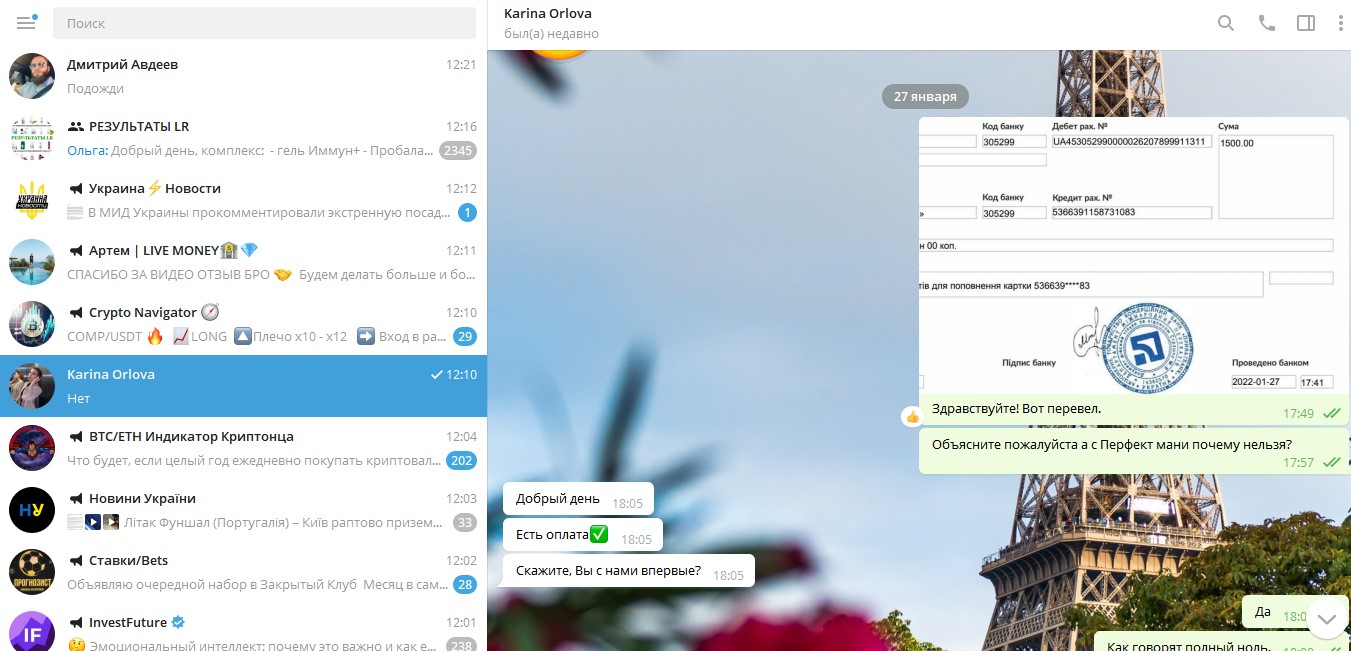This screenshot has width=1351, height=651.
Task: Click "был(а) недавно" status text
Action: (x=551, y=34)
